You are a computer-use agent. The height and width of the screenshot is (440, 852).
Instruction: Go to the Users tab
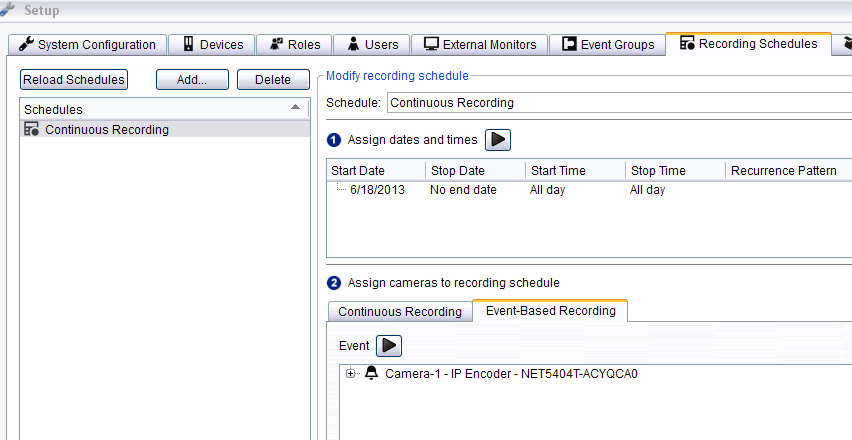pos(372,44)
